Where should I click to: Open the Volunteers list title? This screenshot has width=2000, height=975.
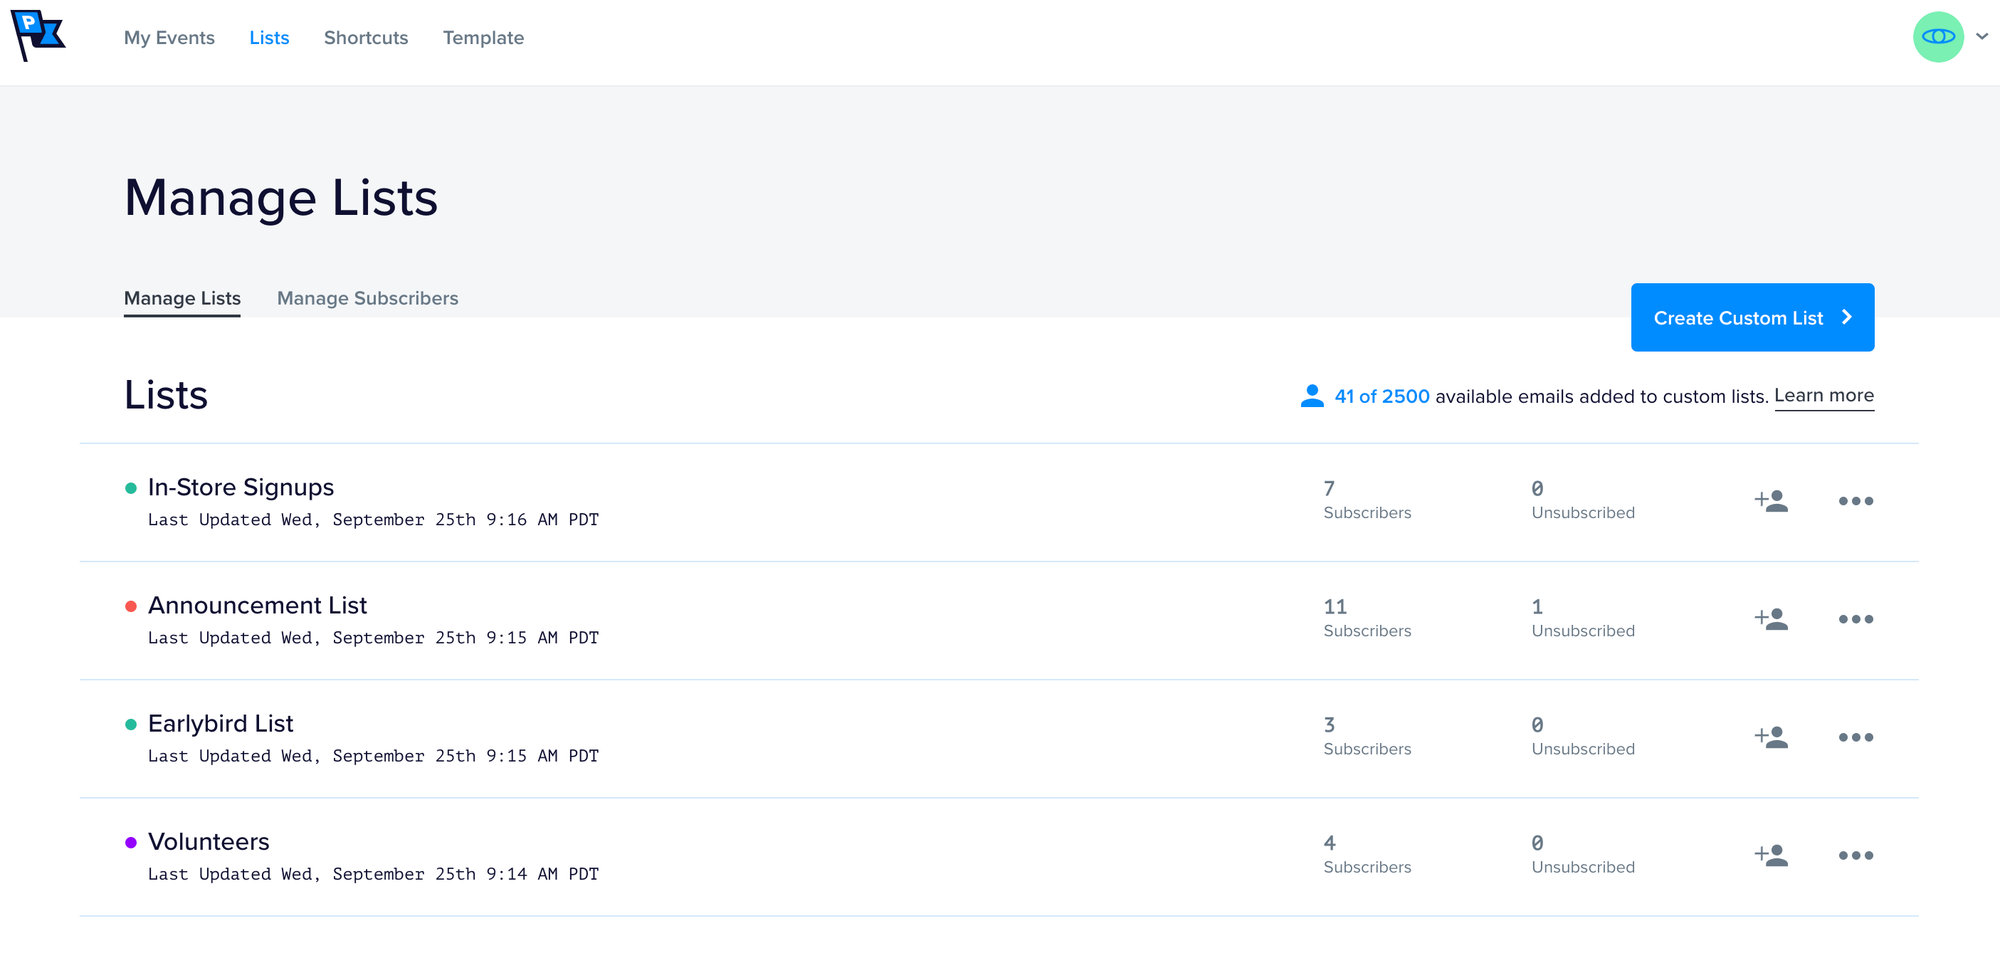[209, 842]
